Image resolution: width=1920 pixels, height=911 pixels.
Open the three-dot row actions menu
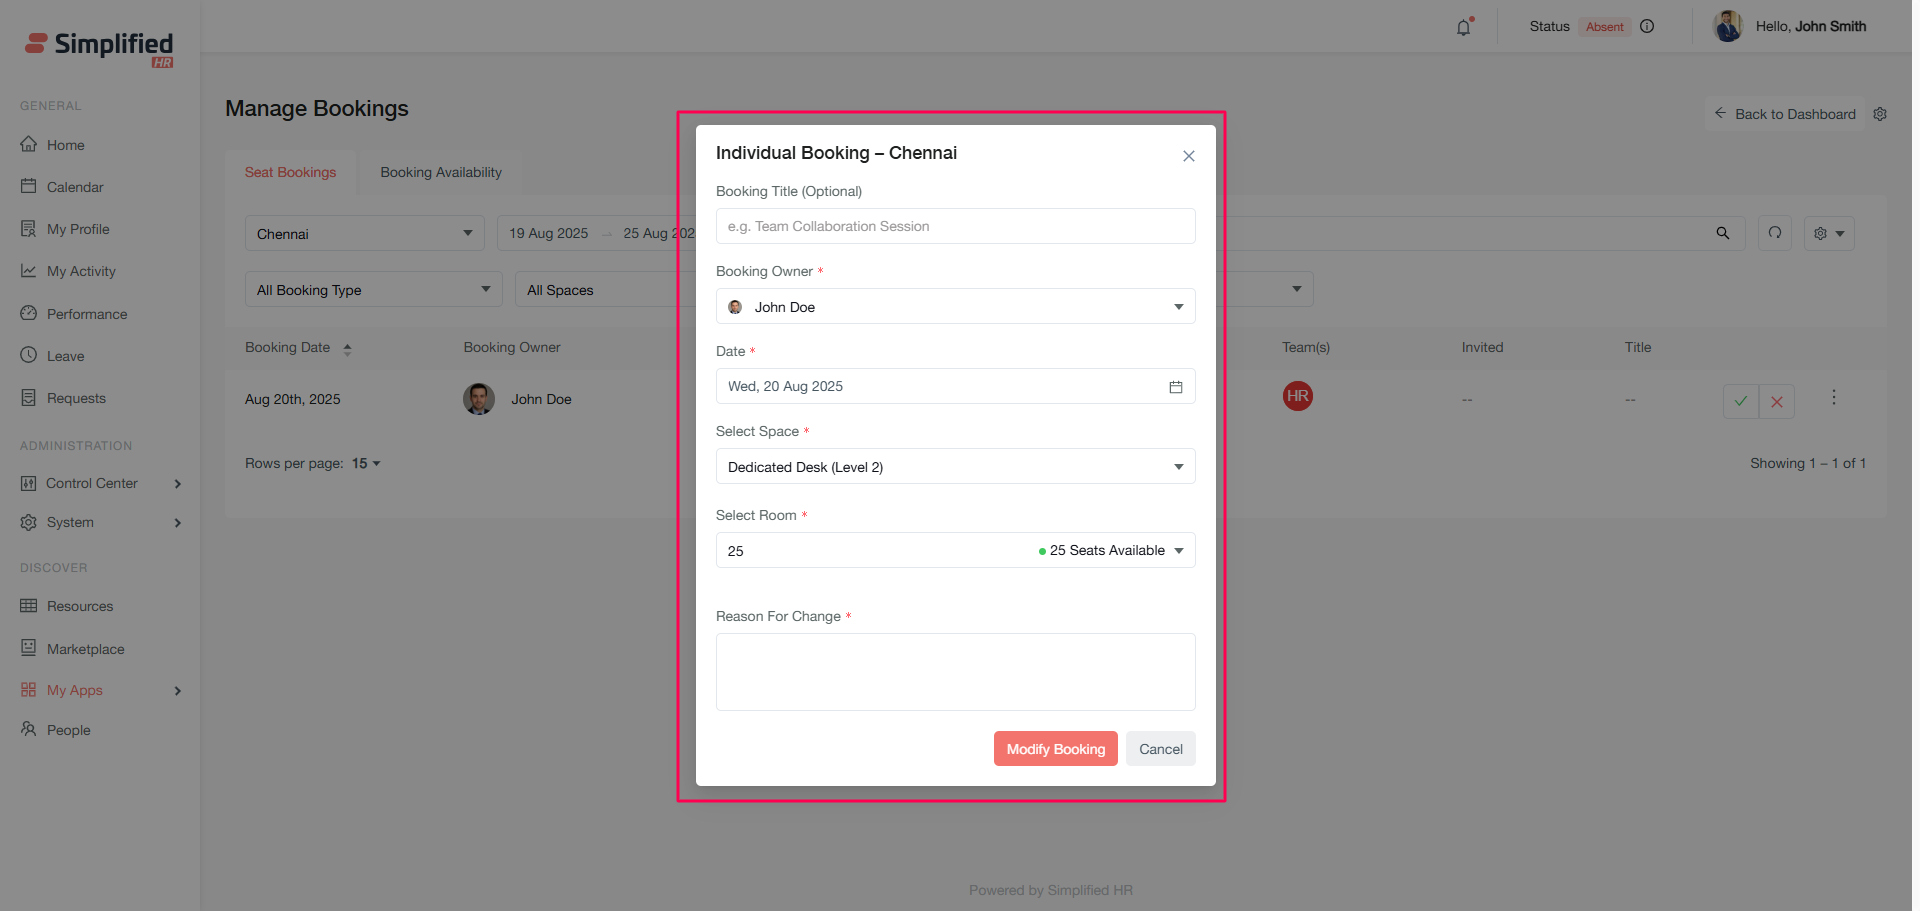(1833, 398)
